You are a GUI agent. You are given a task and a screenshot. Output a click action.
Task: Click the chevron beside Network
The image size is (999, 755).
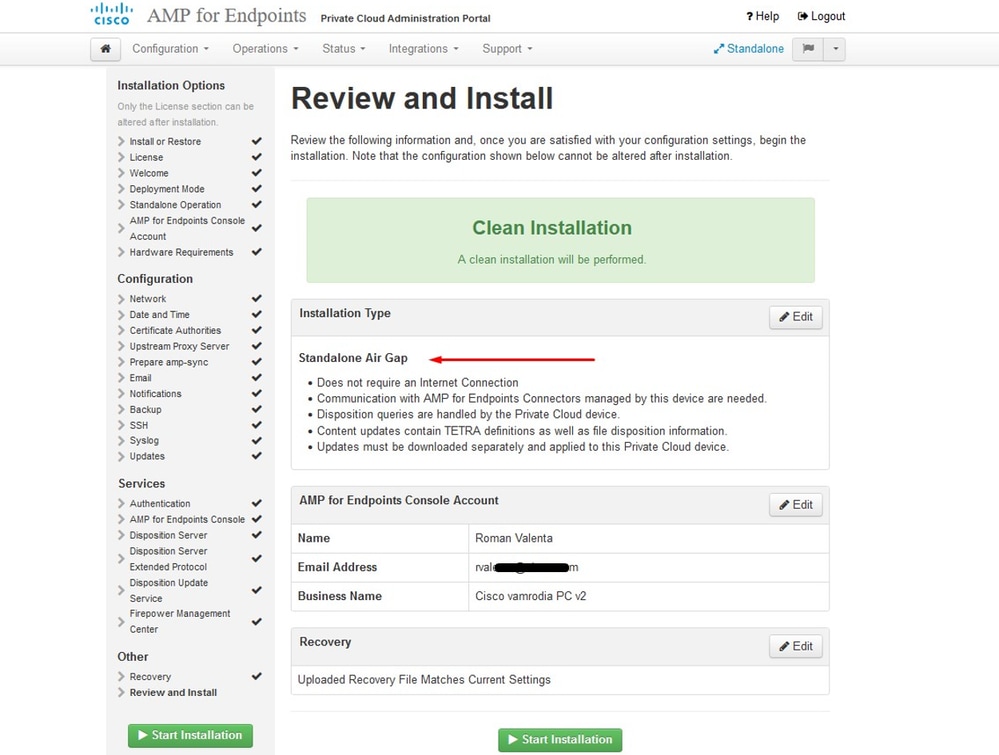point(121,299)
